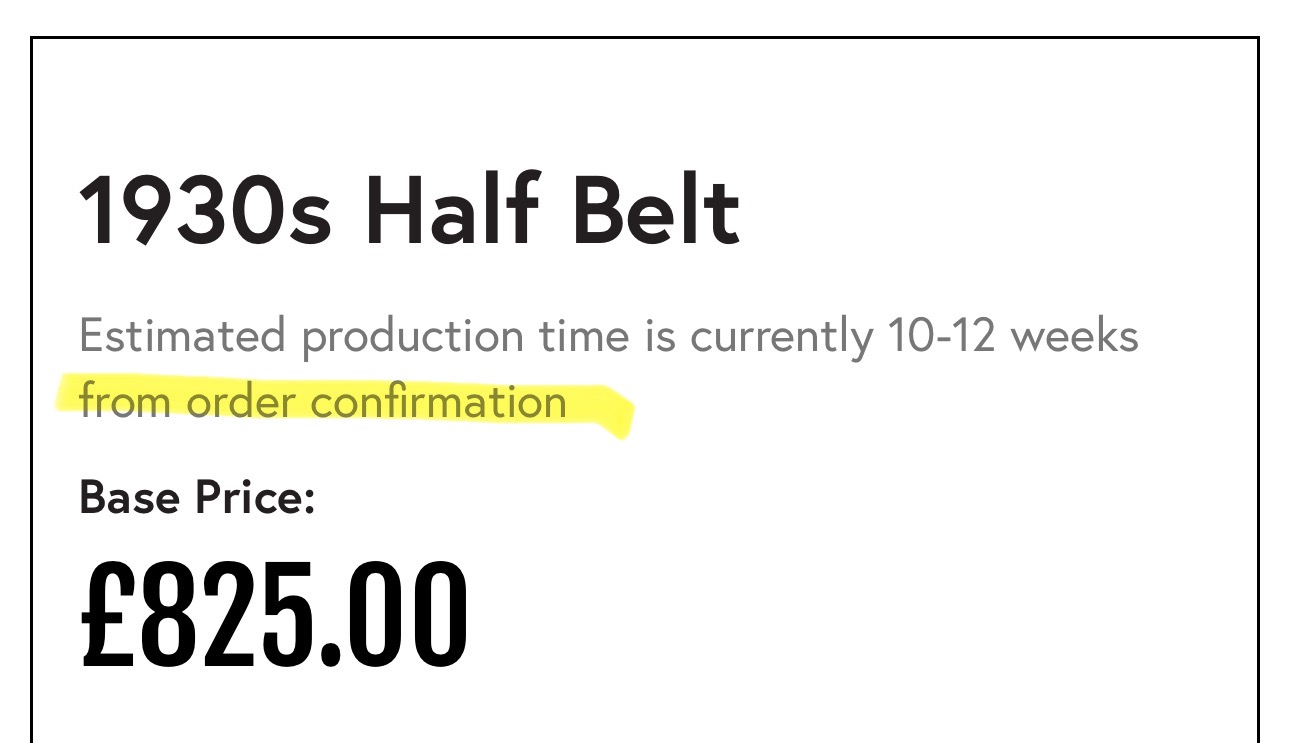Click the "Base Price:" label
The height and width of the screenshot is (743, 1290).
coord(197,497)
